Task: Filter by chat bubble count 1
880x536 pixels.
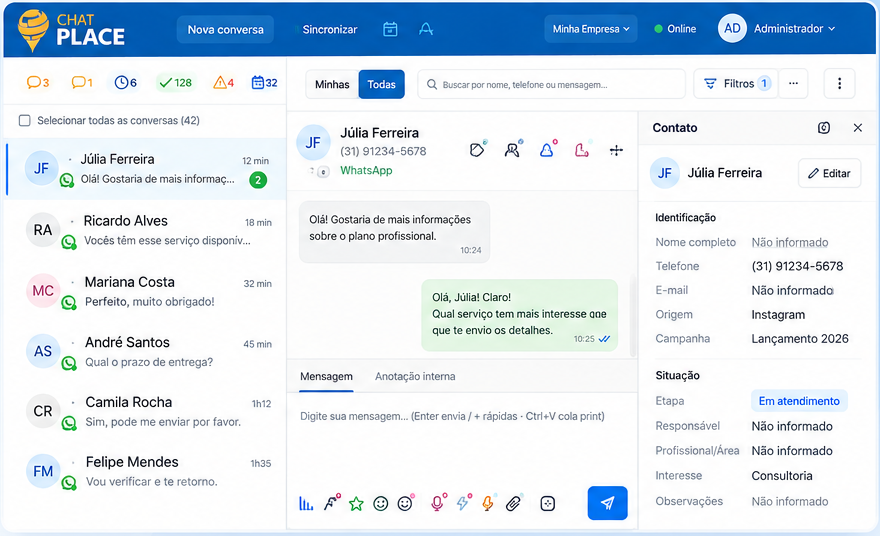Action: 82,83
